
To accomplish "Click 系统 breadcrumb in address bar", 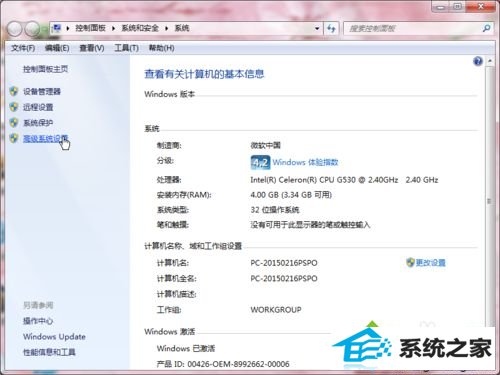I will click(x=182, y=28).
